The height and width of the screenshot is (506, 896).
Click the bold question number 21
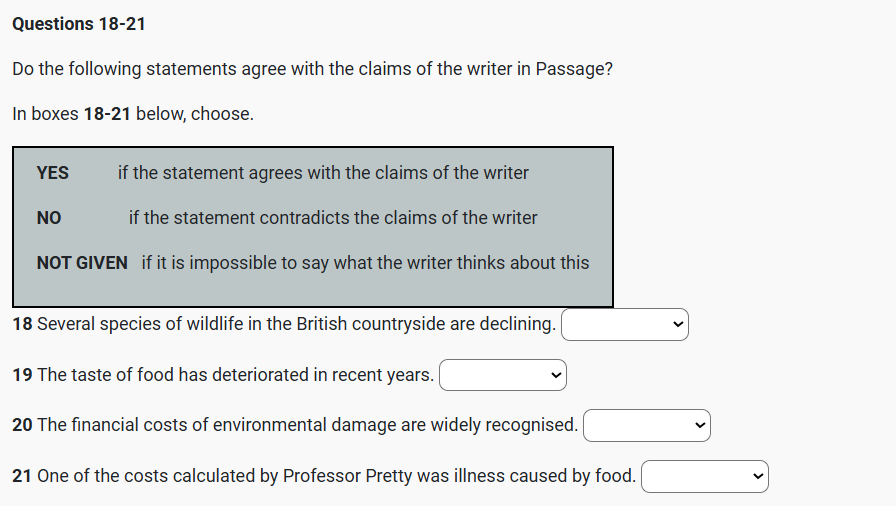22,476
